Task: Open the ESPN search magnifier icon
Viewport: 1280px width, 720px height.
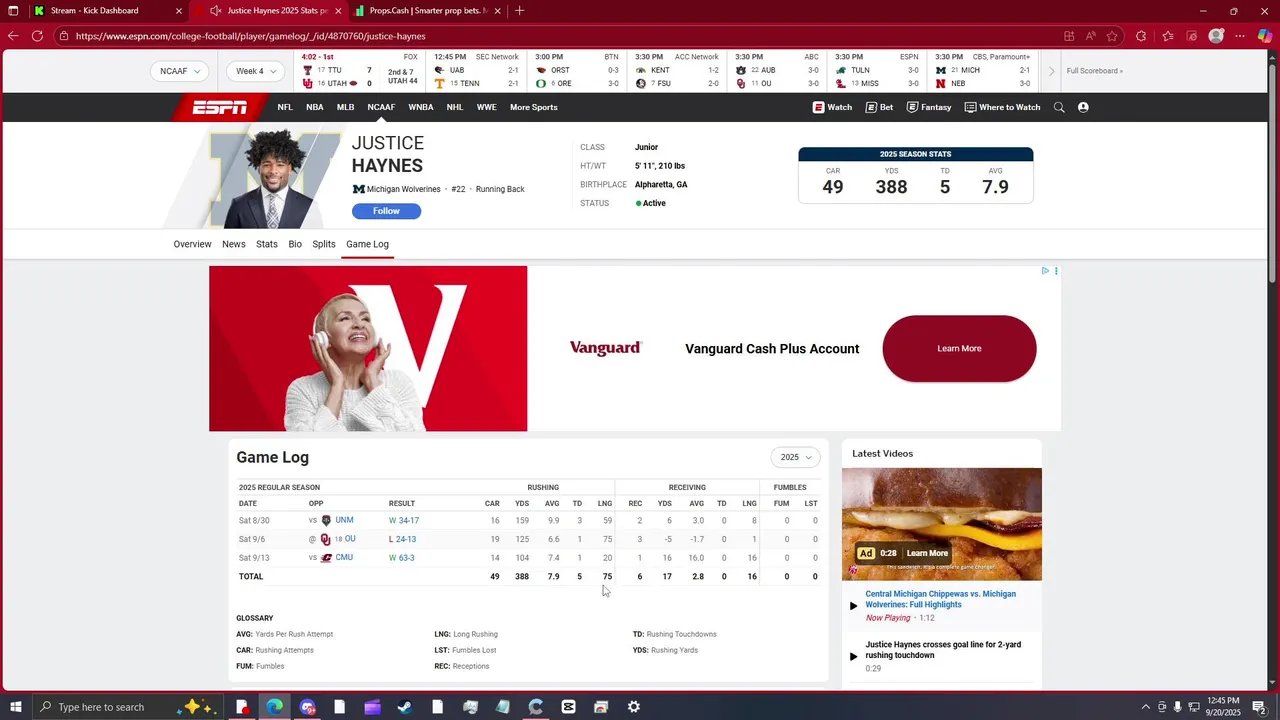Action: pos(1059,107)
